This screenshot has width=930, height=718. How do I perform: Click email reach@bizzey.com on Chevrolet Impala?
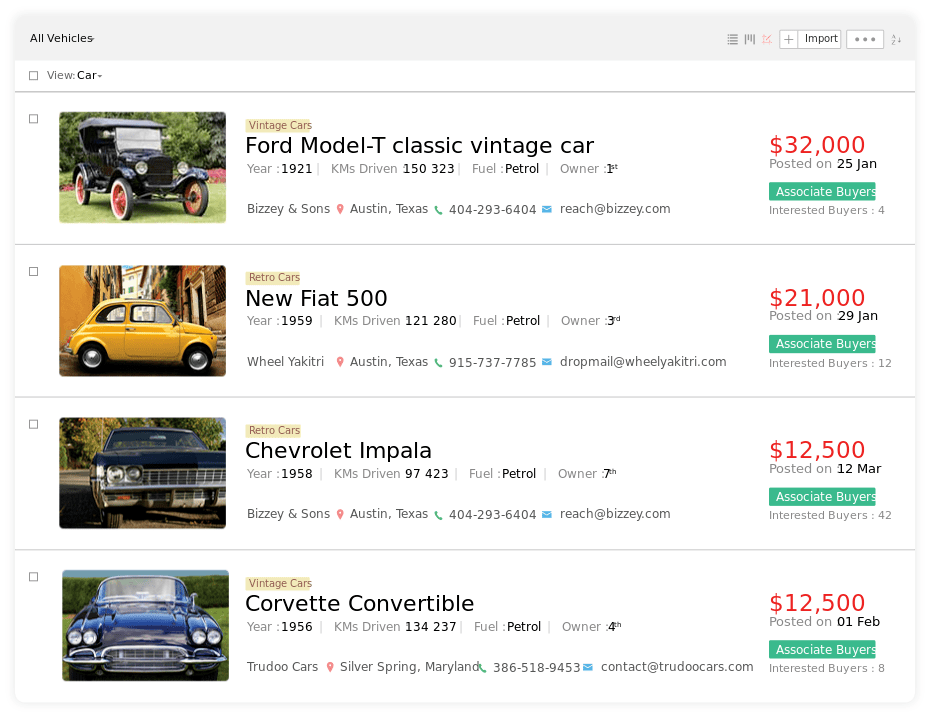click(614, 514)
